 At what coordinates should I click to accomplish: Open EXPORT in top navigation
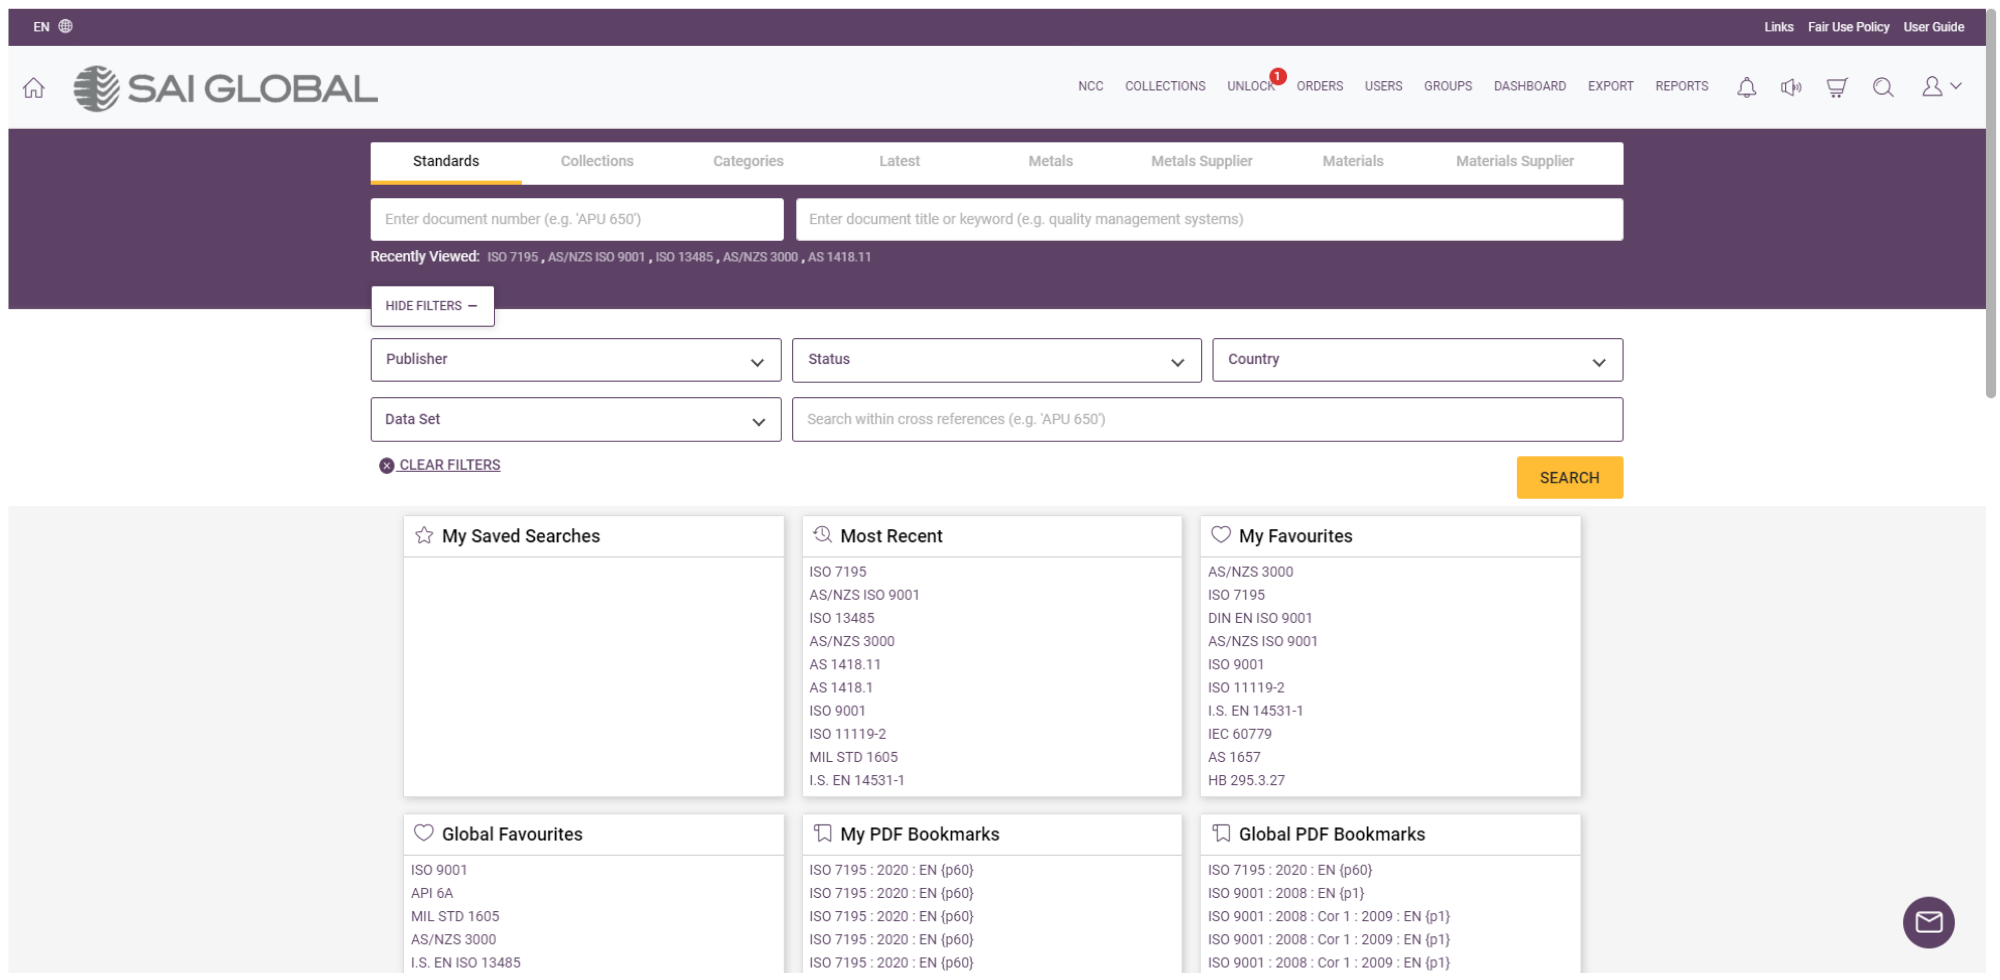coord(1610,87)
